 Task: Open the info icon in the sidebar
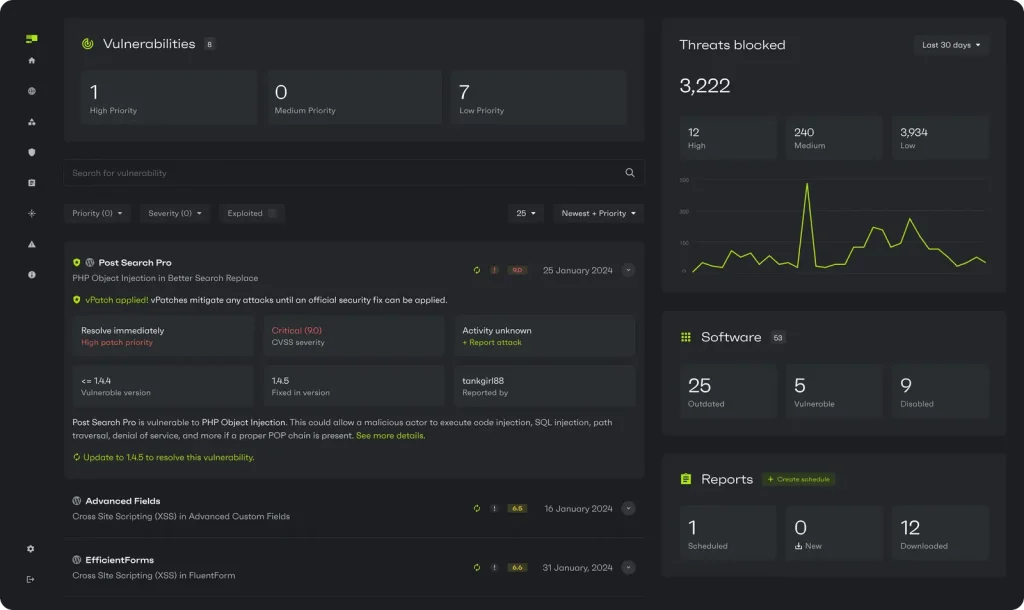click(32, 274)
